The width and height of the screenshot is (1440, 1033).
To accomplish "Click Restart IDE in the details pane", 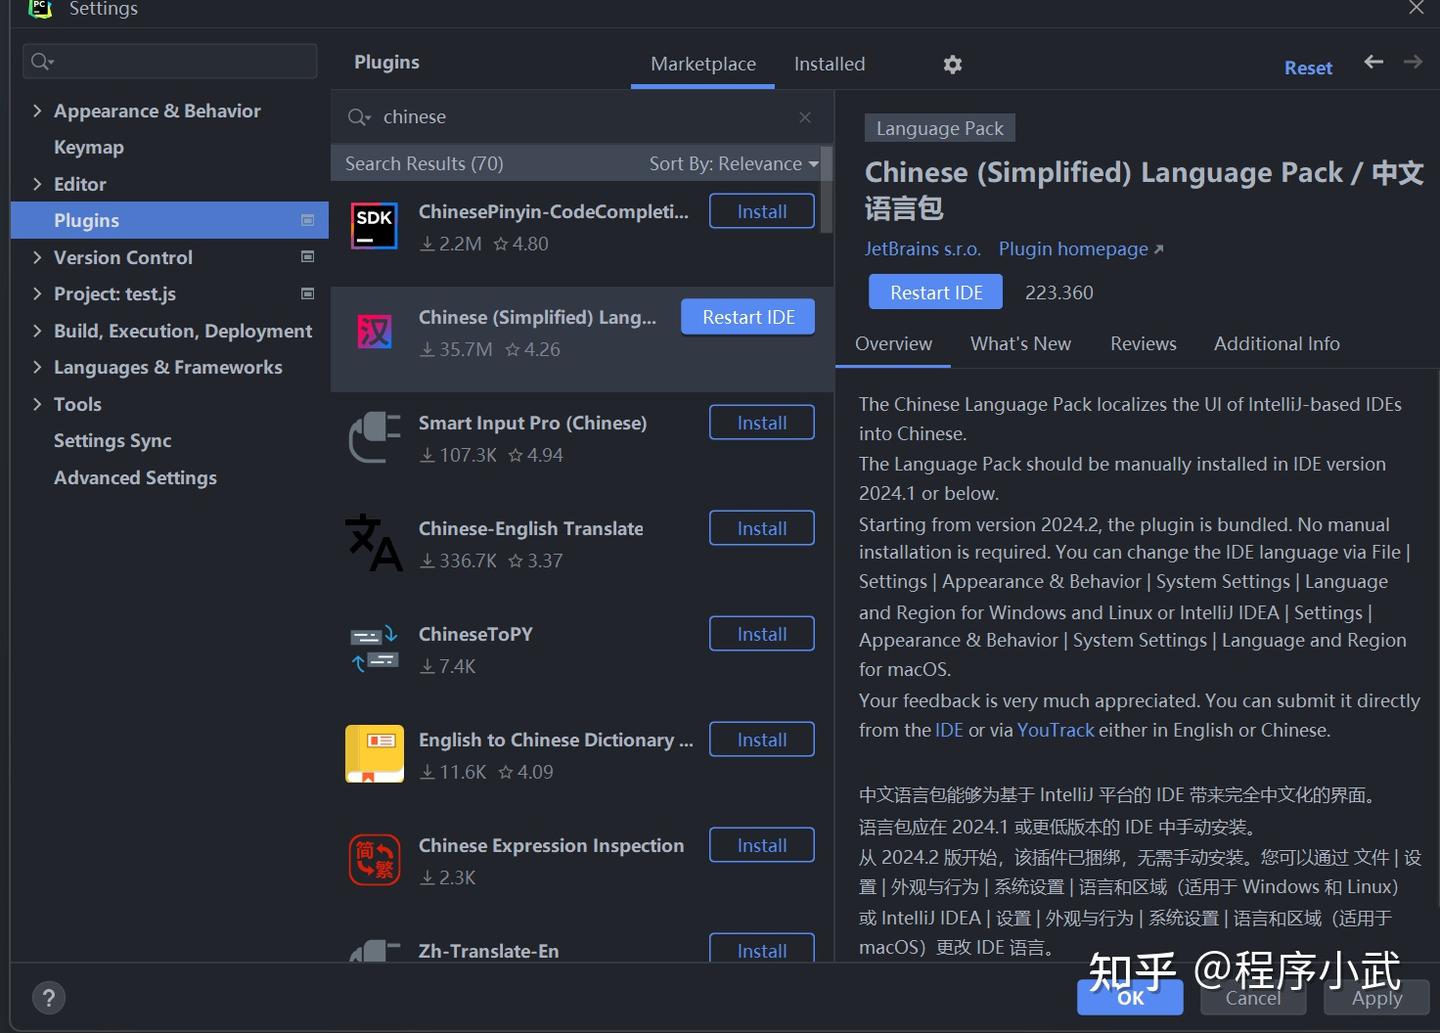I will point(936,292).
